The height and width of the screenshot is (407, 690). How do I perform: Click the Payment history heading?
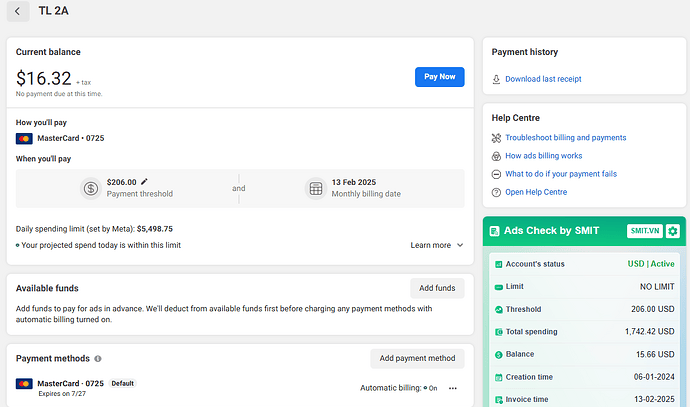(525, 52)
